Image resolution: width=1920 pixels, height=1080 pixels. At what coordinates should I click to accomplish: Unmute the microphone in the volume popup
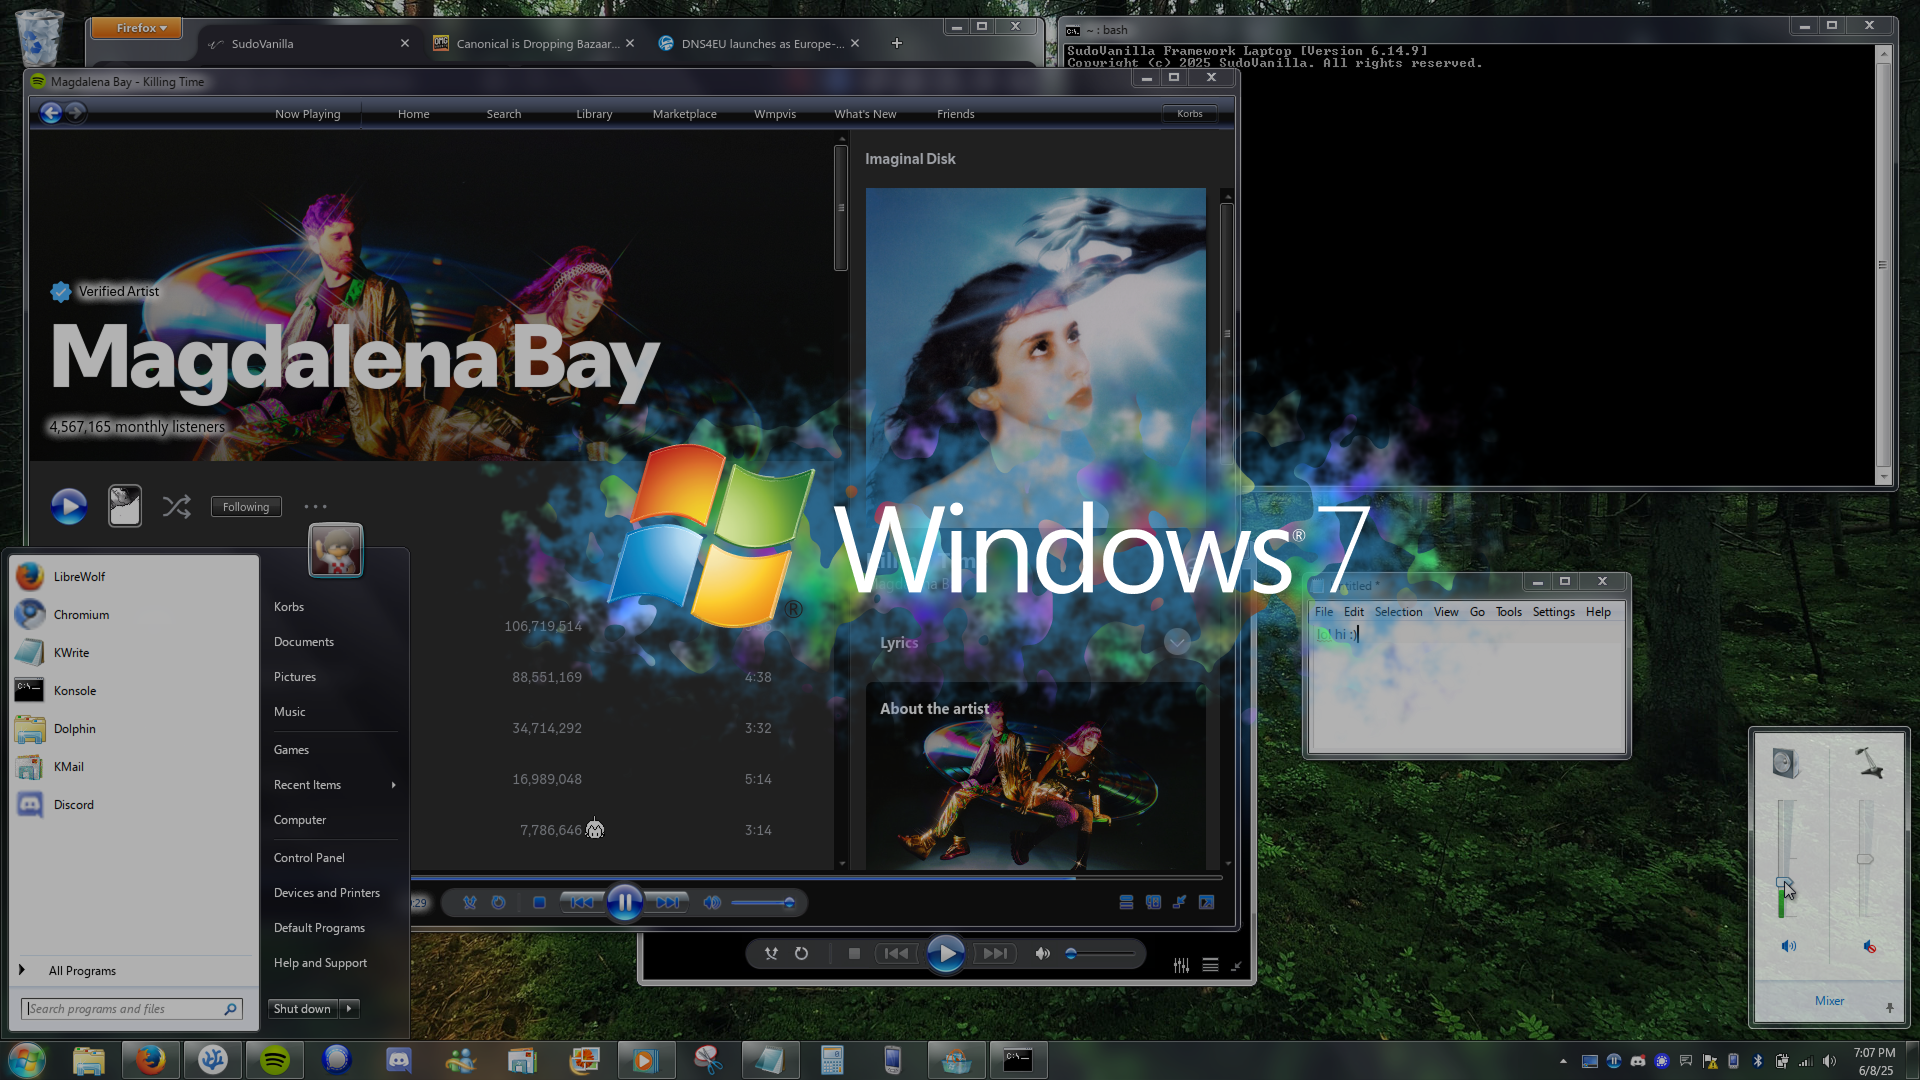point(1868,946)
